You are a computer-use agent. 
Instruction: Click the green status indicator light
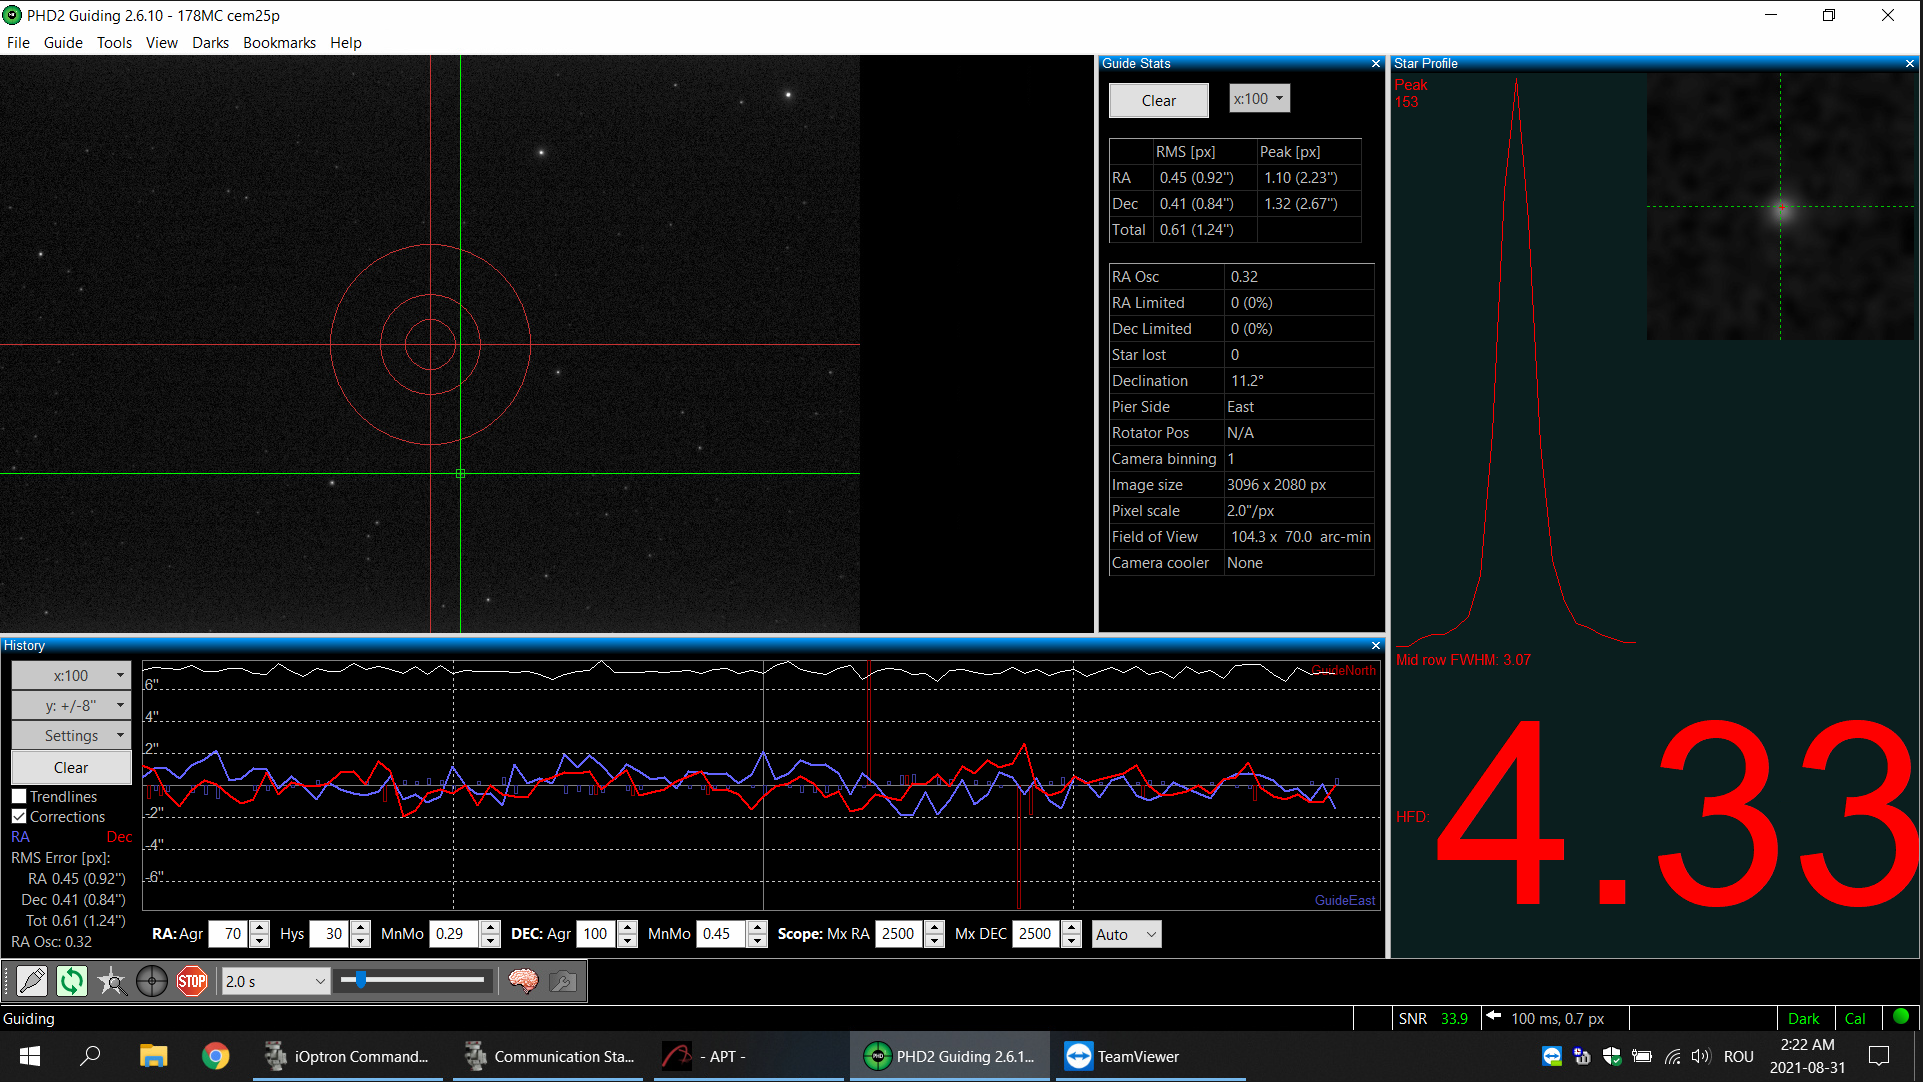(1901, 1017)
